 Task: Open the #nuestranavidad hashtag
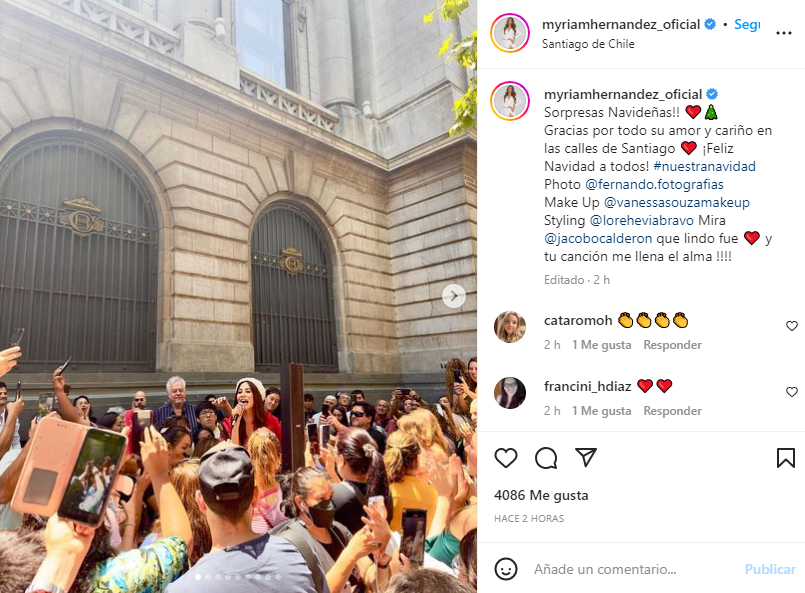[704, 166]
